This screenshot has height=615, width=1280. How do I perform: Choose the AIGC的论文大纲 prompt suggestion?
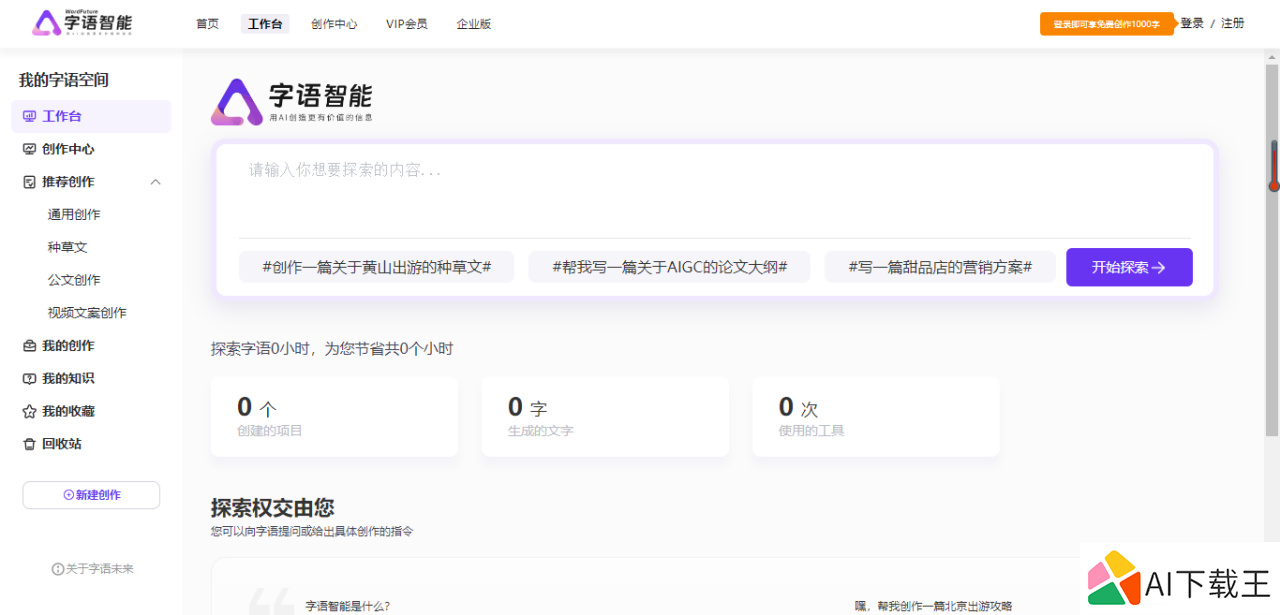[669, 267]
